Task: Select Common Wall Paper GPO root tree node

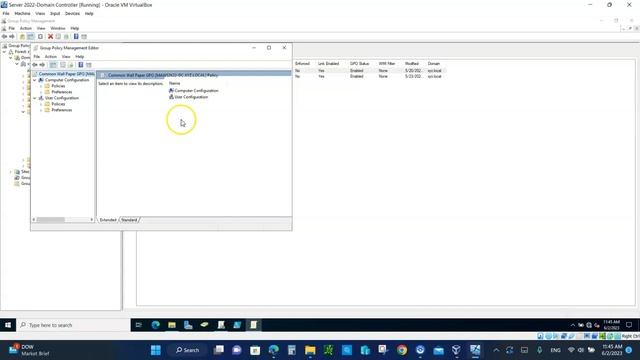Action: 63,74
